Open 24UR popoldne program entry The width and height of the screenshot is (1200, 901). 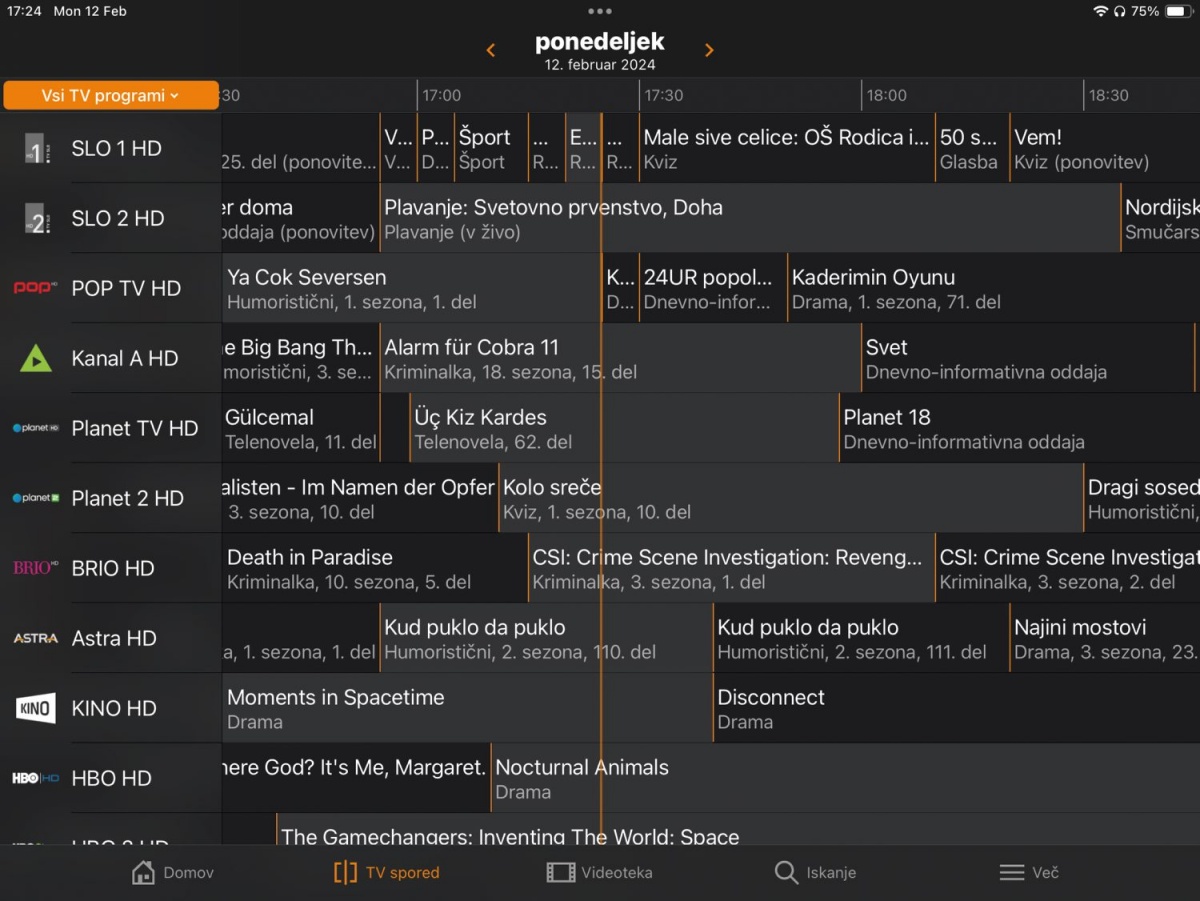(x=713, y=288)
